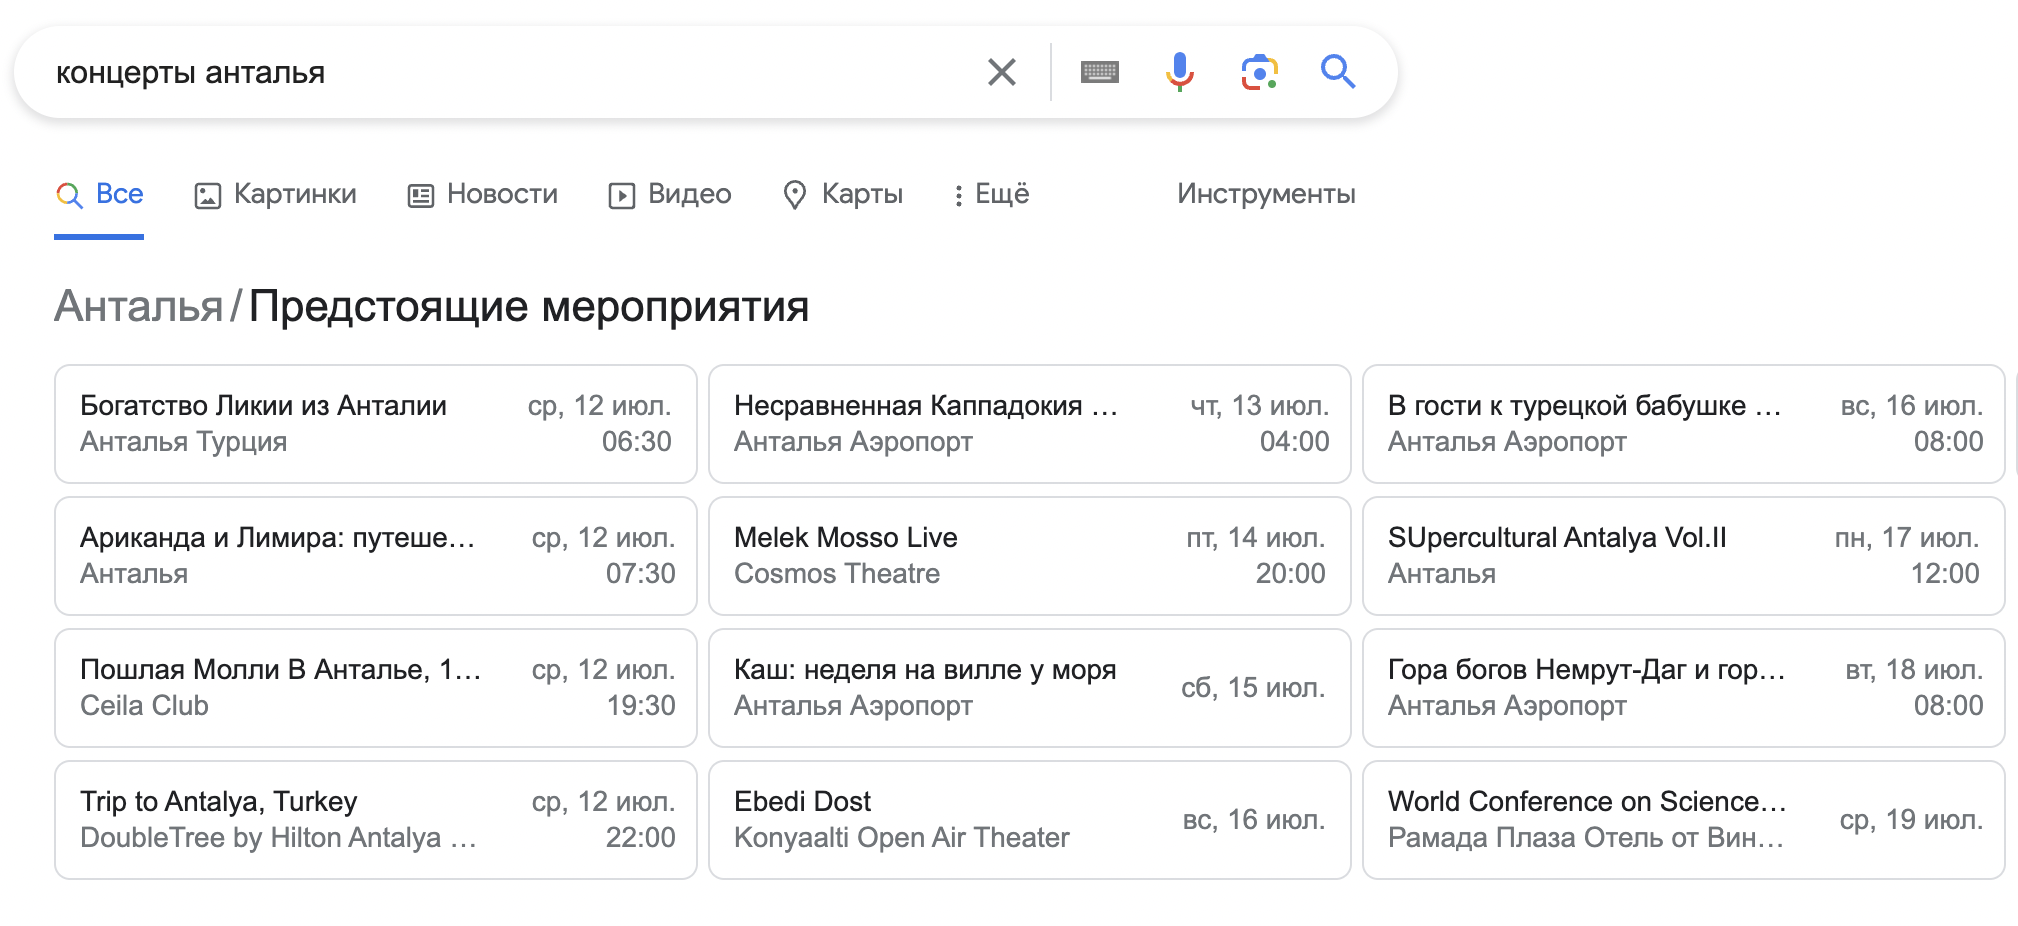The height and width of the screenshot is (926, 2018).
Task: Open Trip to Antalya, Turkey event
Action: click(375, 820)
